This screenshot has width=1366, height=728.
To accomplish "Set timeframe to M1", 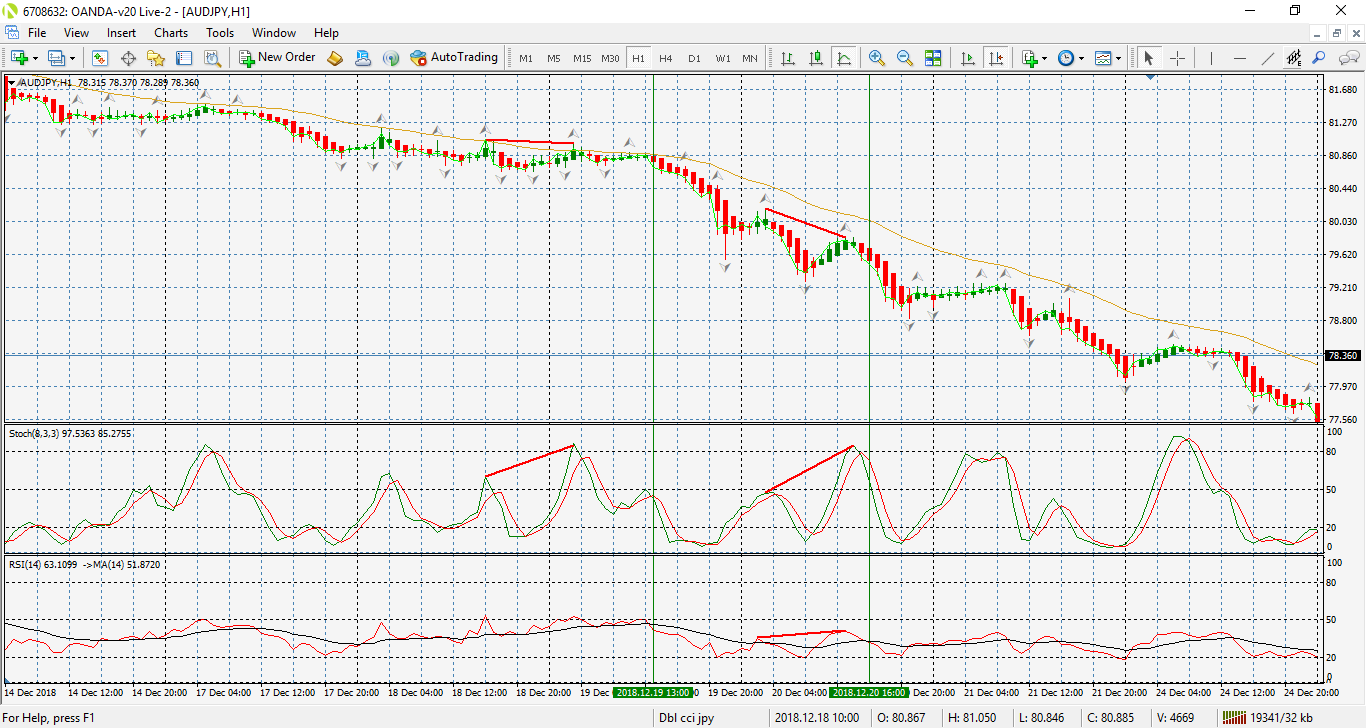I will pyautogui.click(x=526, y=58).
